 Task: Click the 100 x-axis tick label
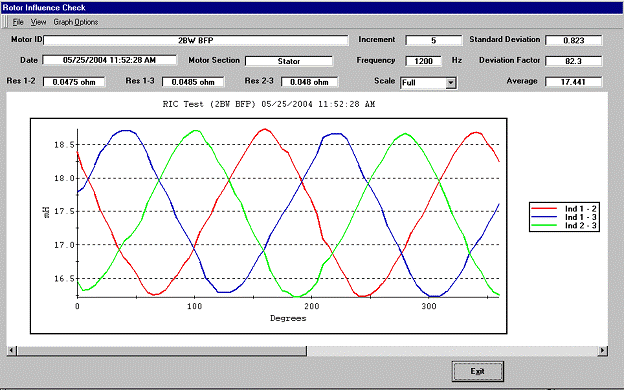click(194, 306)
